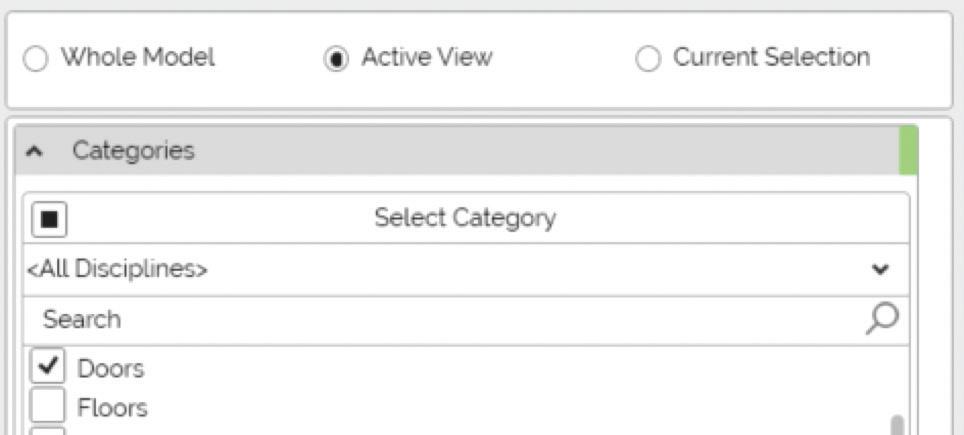Click the category list scrollbar thumb
The image size is (964, 435).
tap(897, 425)
